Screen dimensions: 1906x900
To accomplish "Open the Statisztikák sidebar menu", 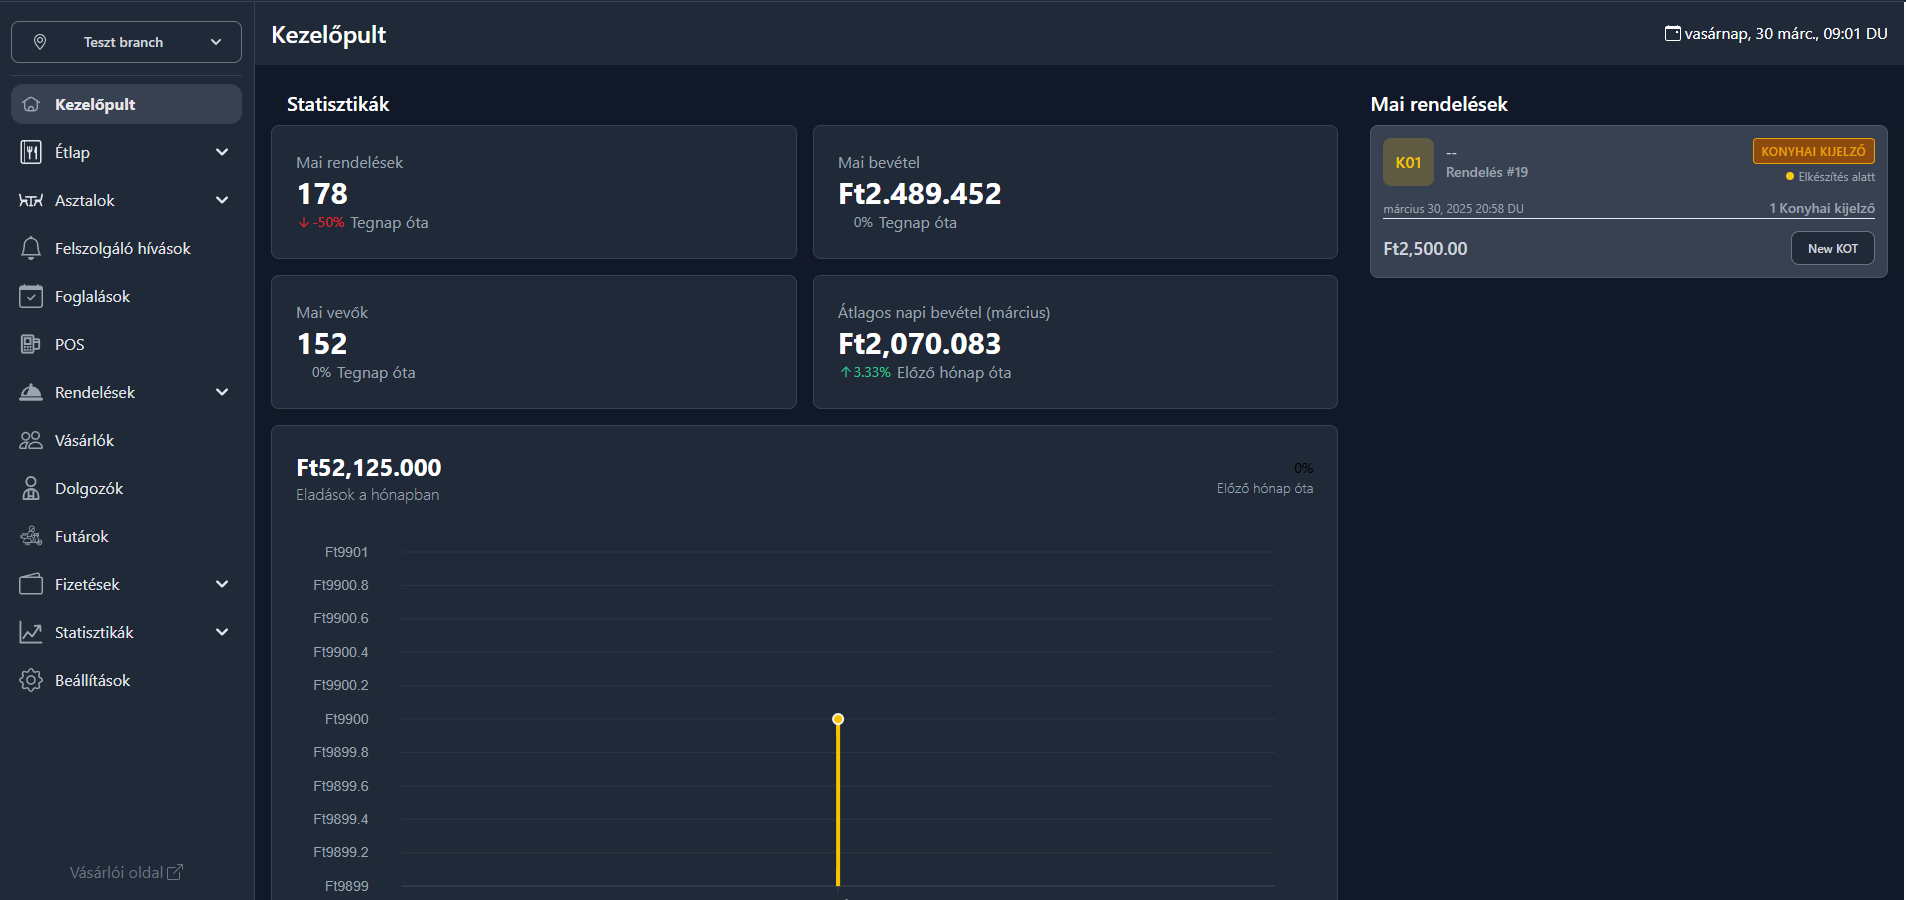I will tap(94, 632).
